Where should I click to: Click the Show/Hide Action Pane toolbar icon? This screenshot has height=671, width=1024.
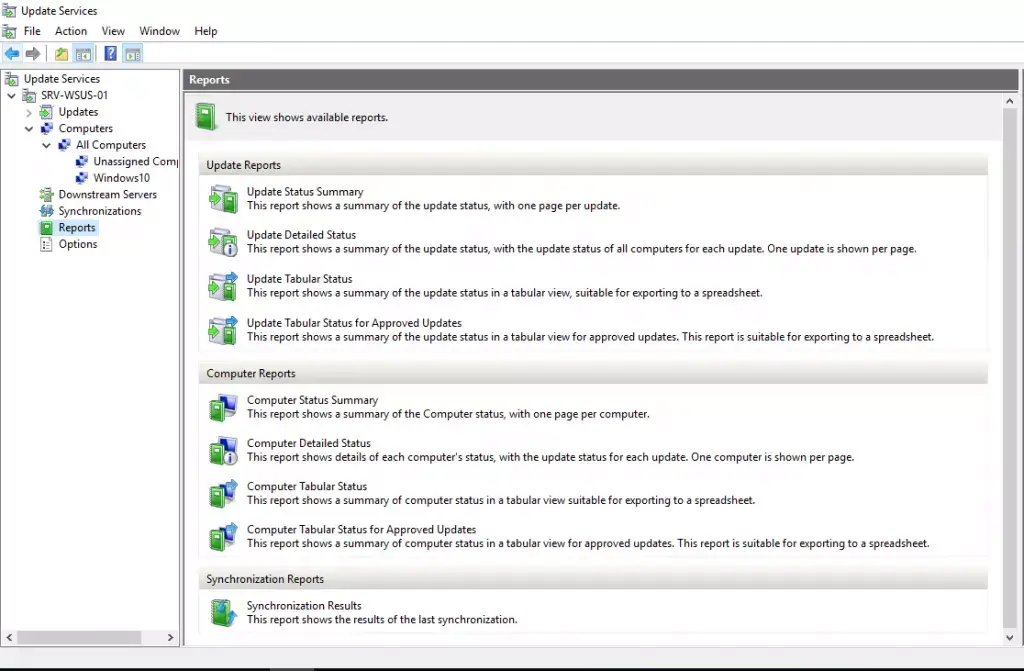tap(133, 54)
